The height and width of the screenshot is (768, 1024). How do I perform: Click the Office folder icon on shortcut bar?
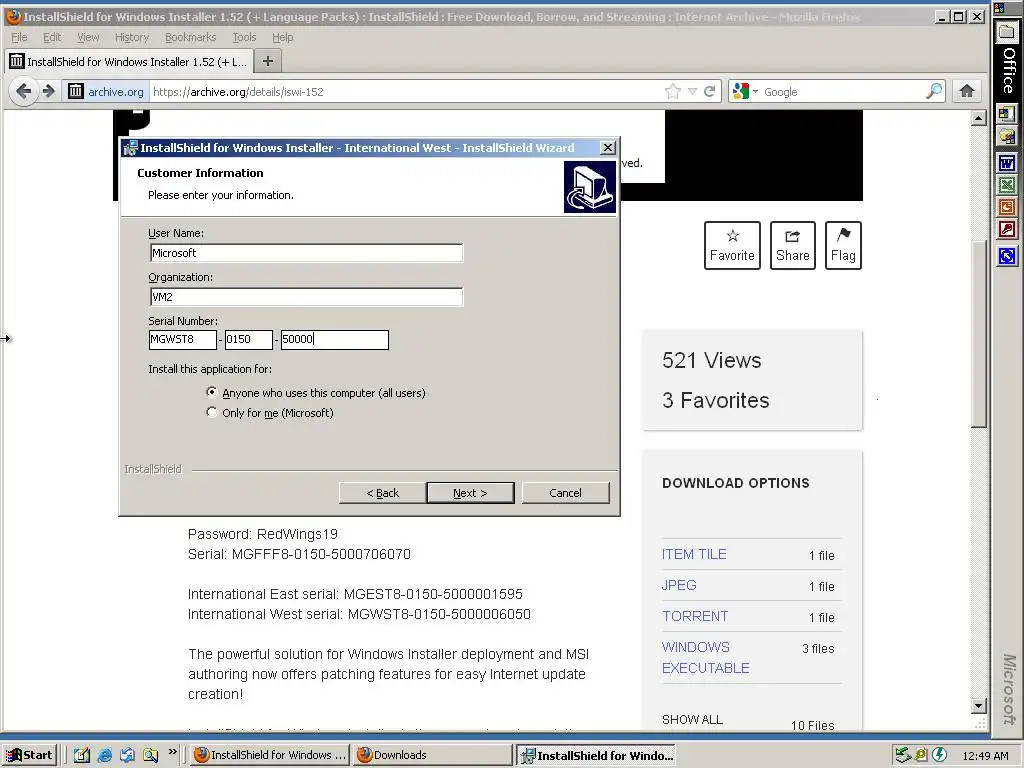(x=1007, y=32)
